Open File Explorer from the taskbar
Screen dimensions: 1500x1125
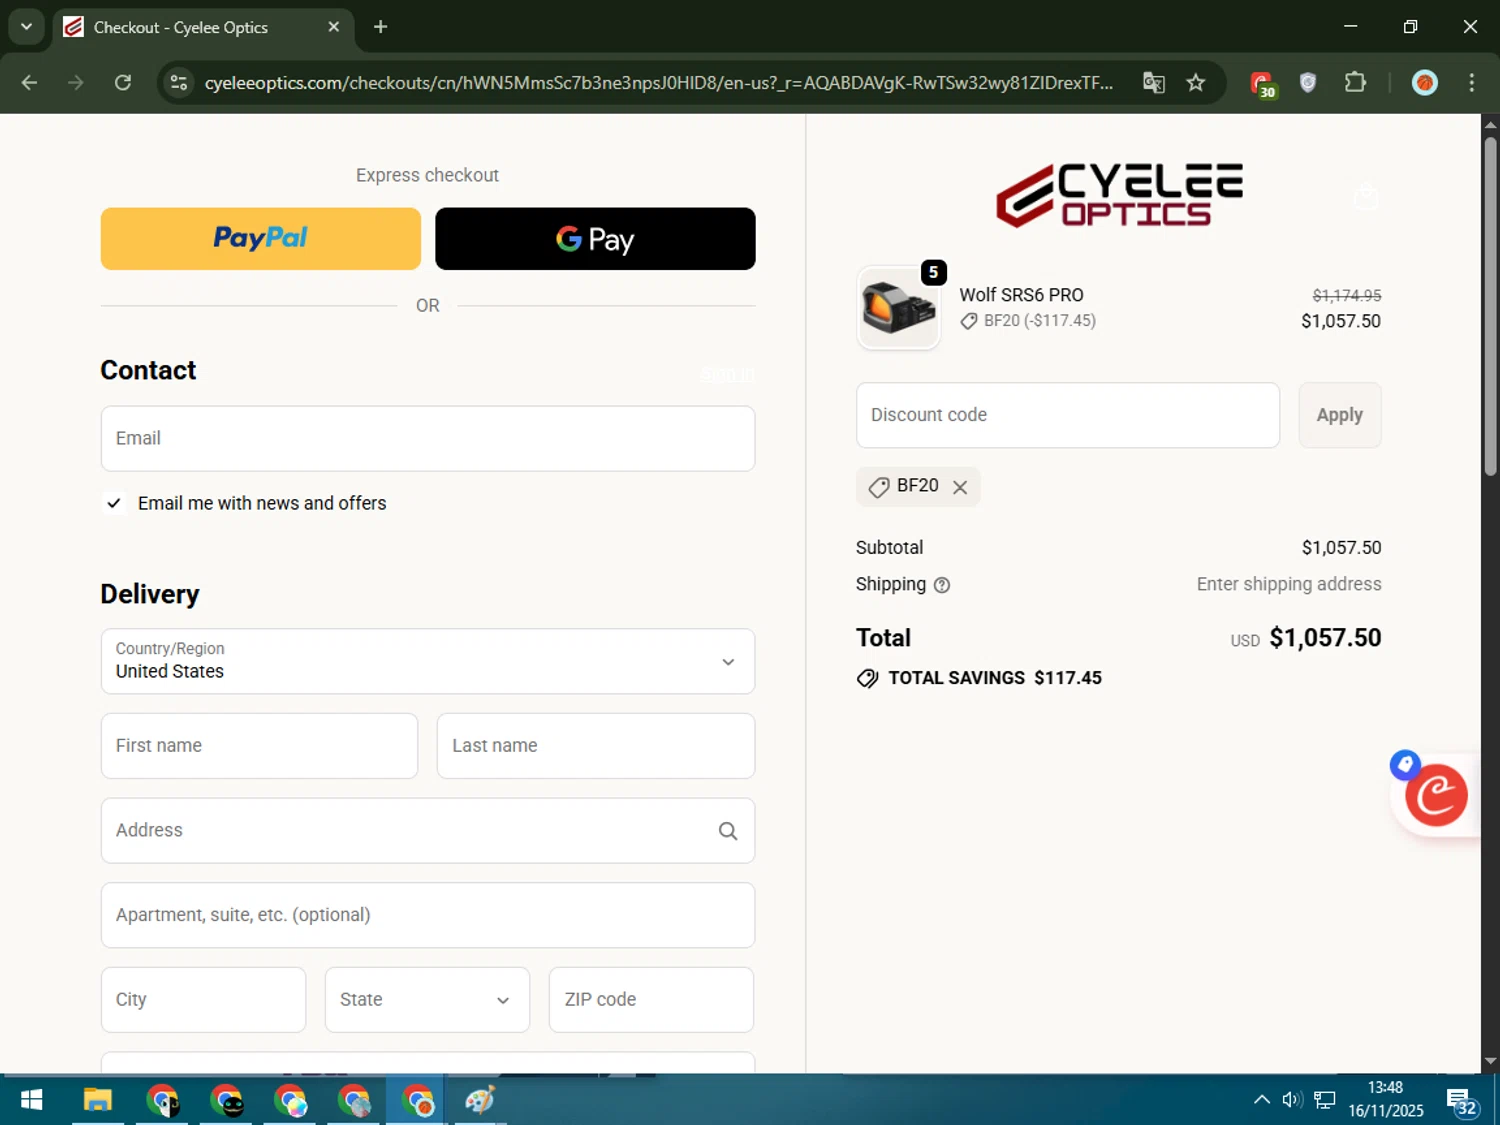(x=97, y=1101)
